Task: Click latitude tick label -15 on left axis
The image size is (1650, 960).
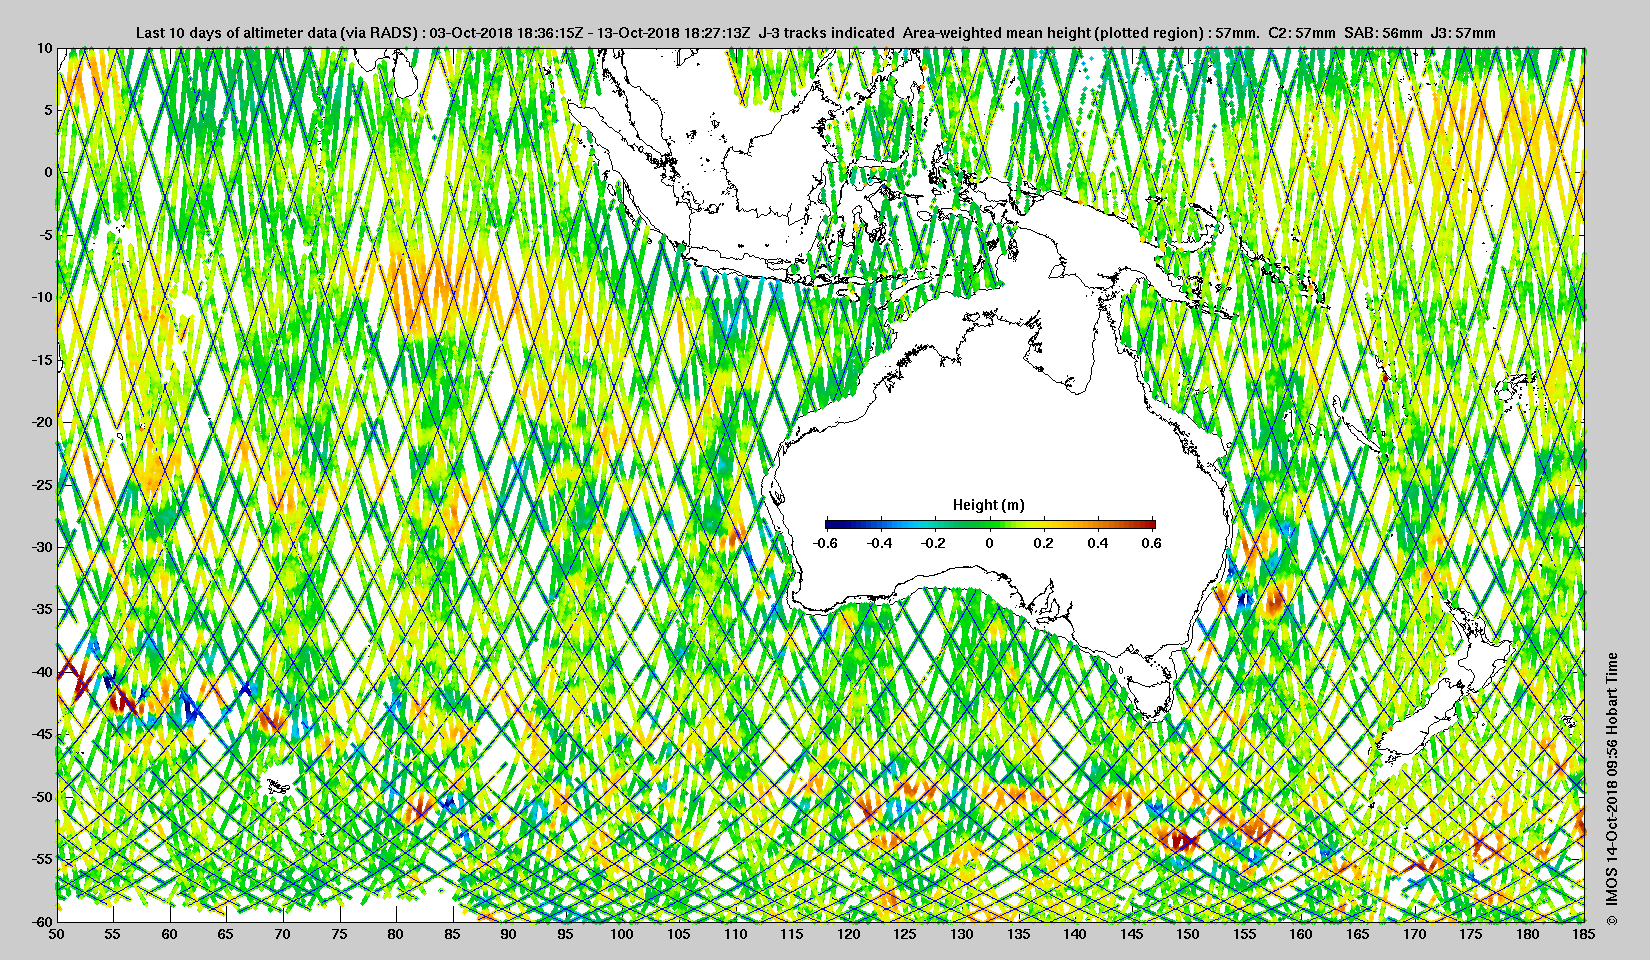Action: point(41,360)
